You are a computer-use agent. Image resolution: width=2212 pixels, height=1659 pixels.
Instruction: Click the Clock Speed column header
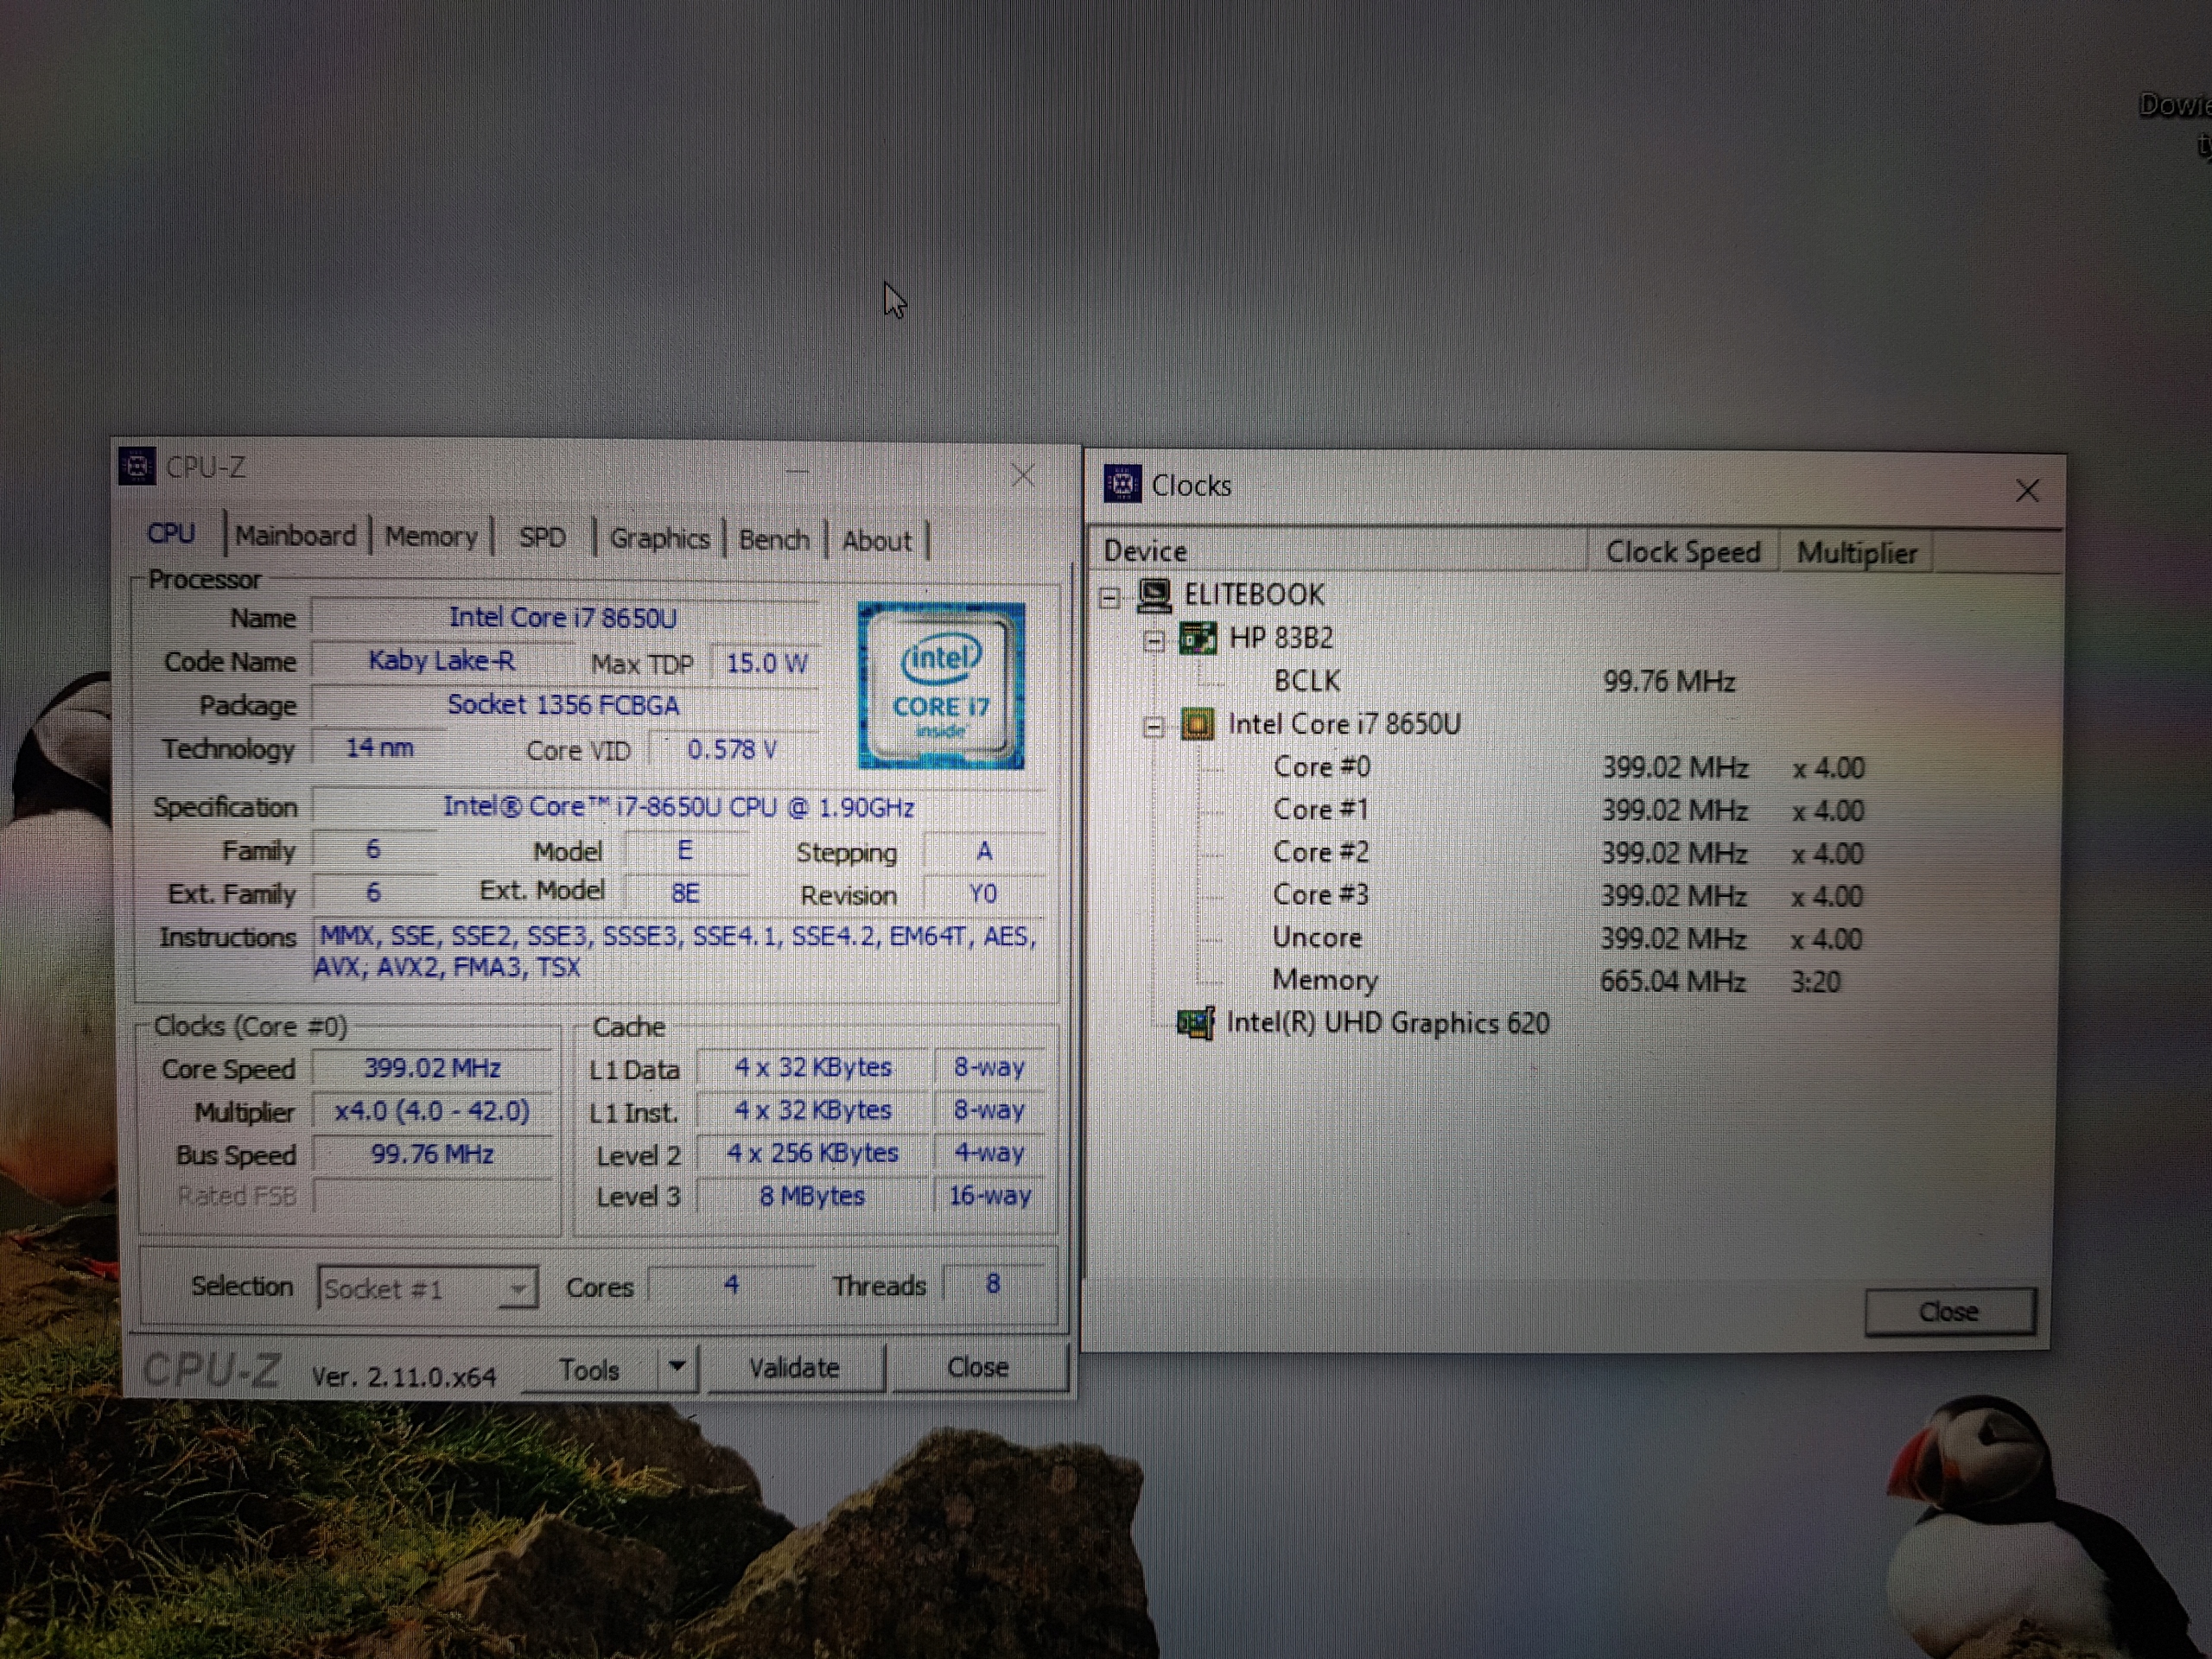(x=1682, y=552)
